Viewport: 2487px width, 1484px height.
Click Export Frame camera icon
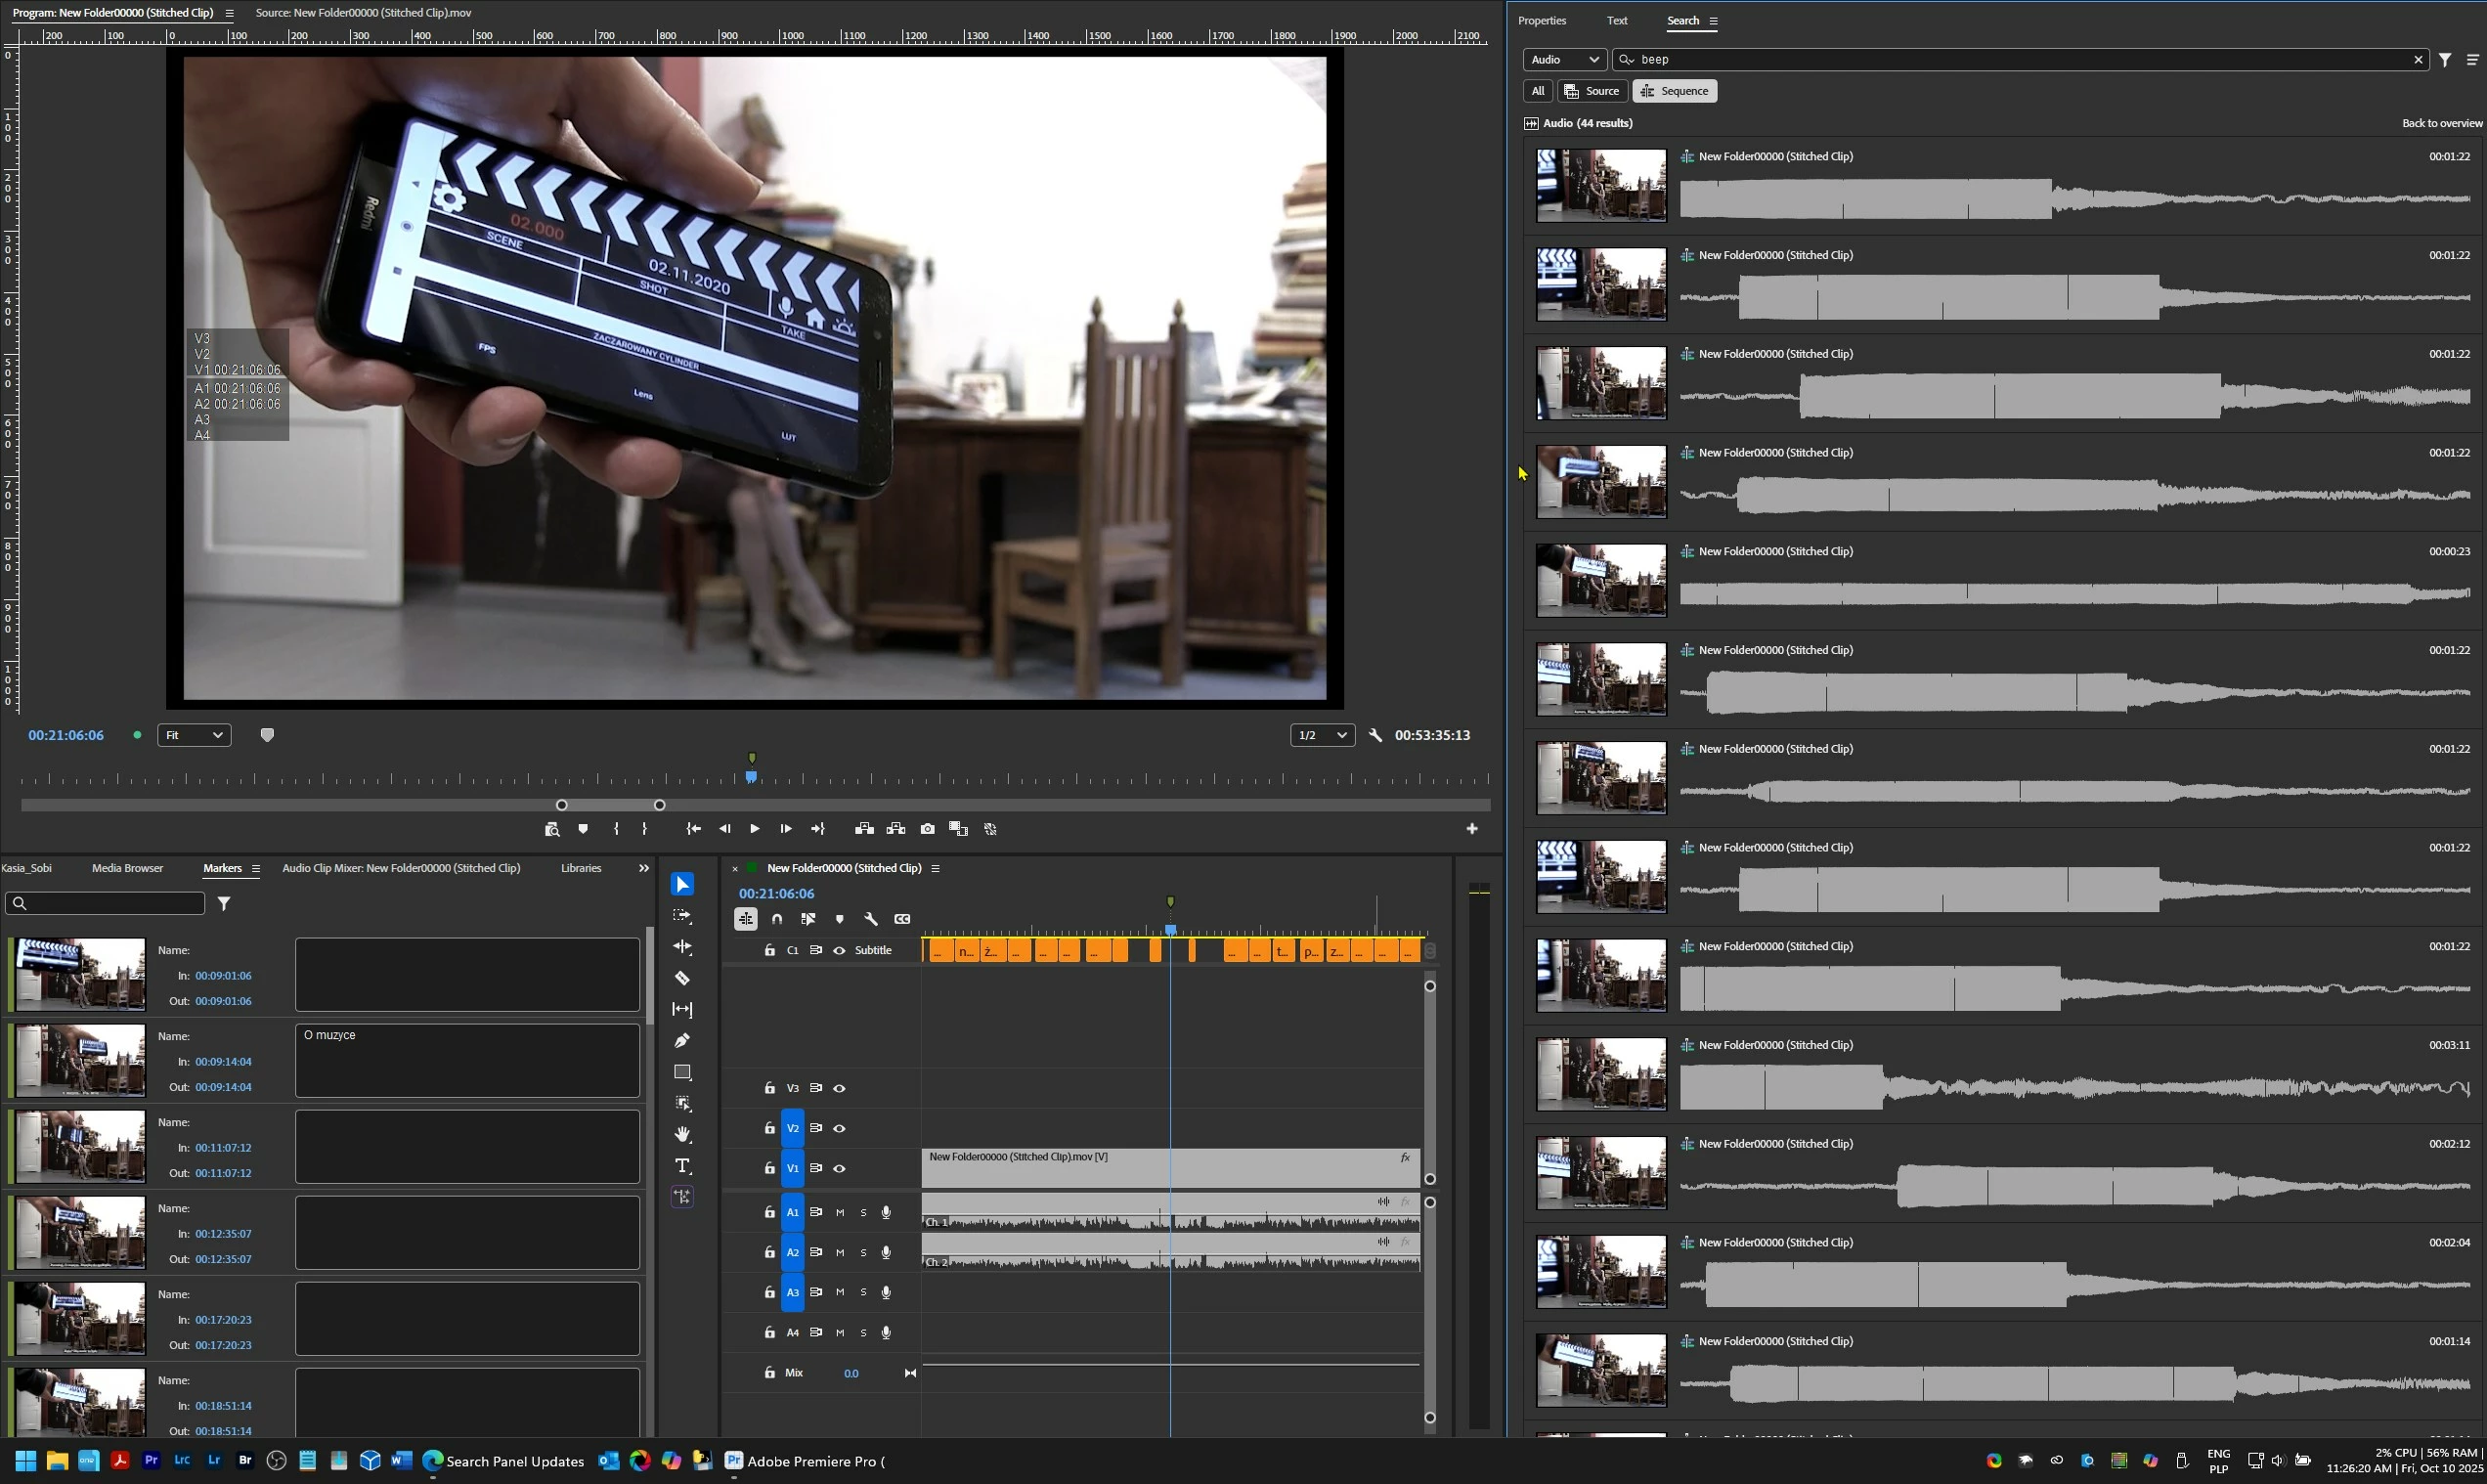(927, 829)
